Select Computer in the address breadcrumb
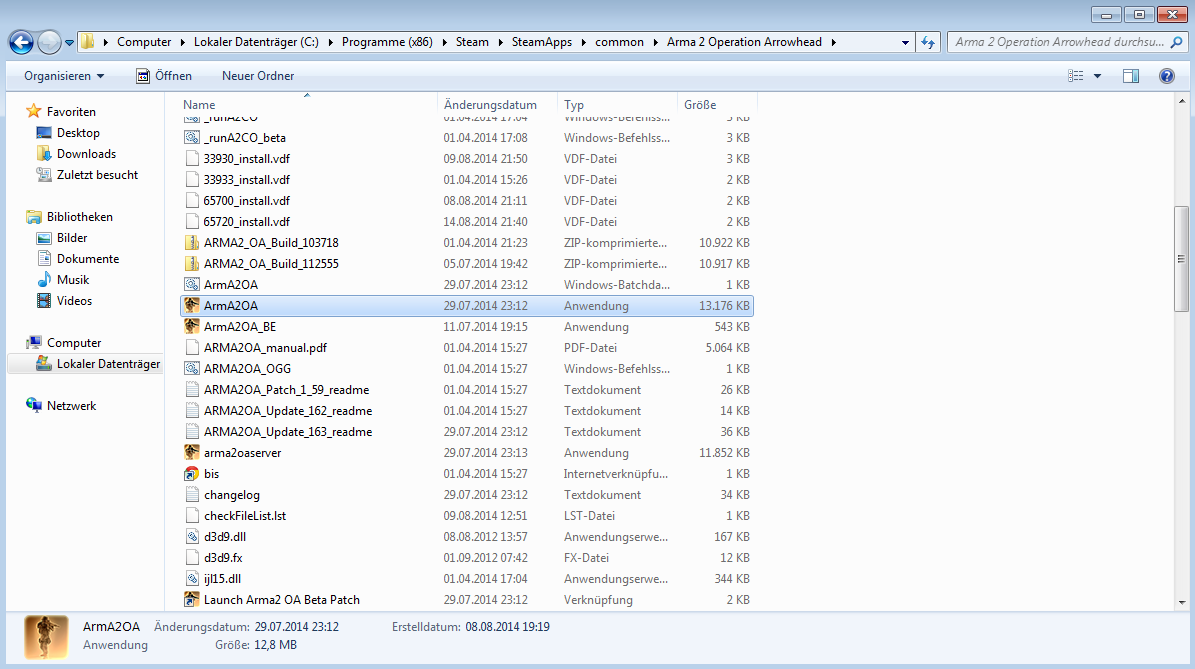This screenshot has height=669, width=1195. tap(144, 42)
